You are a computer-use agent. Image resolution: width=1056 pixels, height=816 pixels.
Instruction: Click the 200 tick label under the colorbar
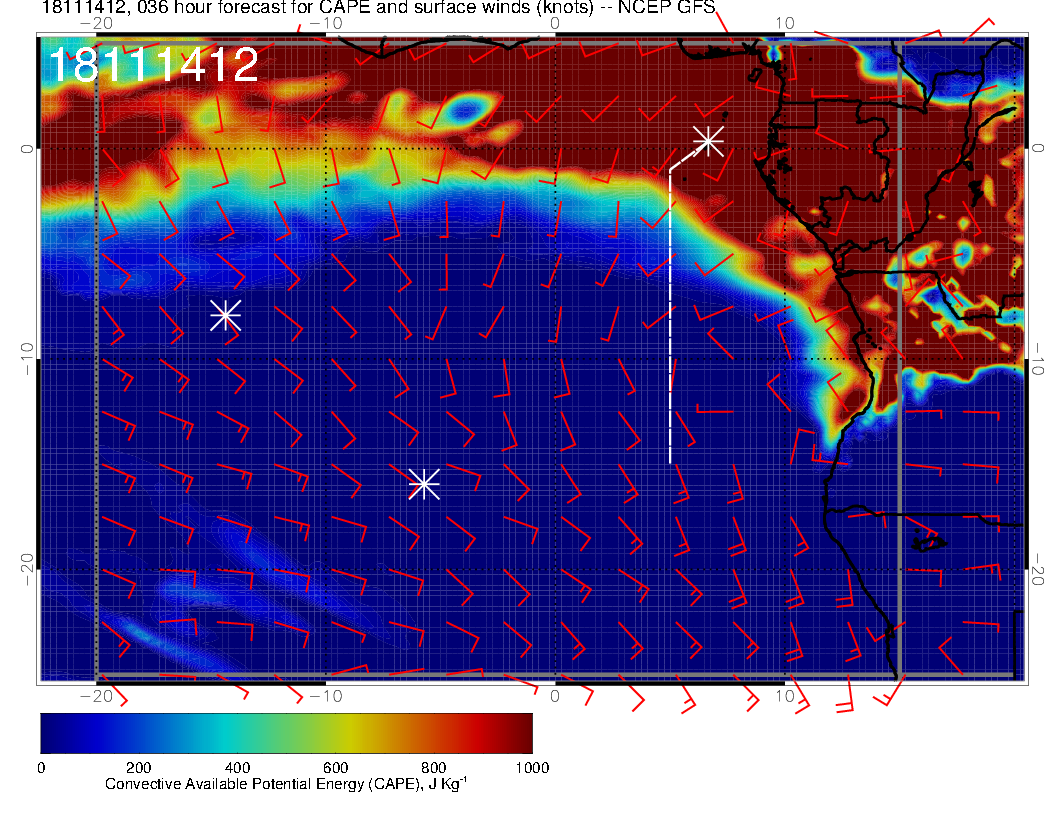[138, 768]
